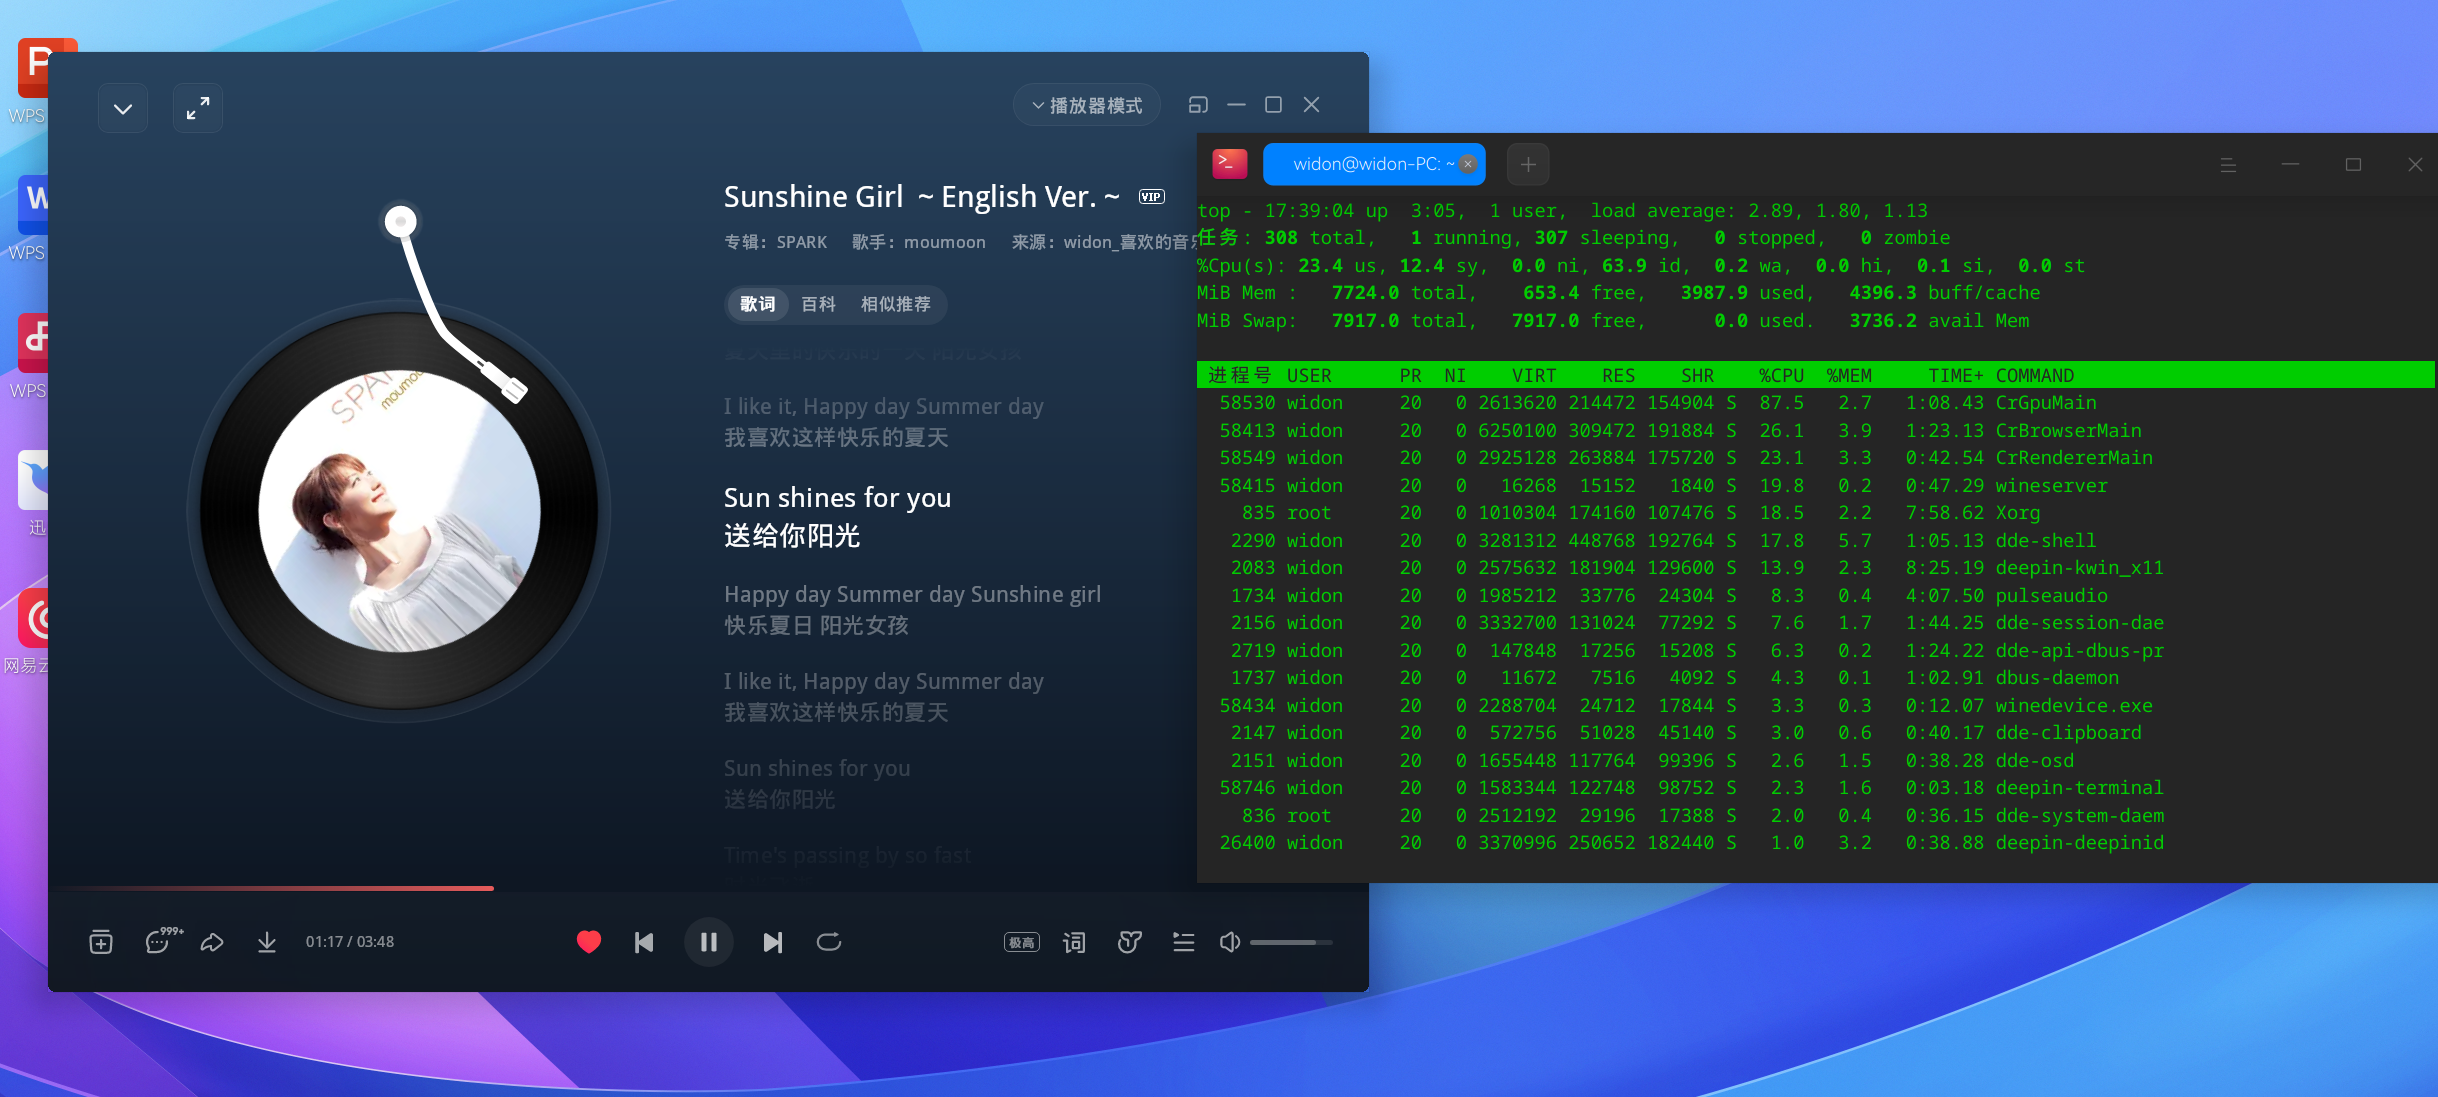
Task: Click the VIP badge next to song title
Action: (x=1151, y=197)
